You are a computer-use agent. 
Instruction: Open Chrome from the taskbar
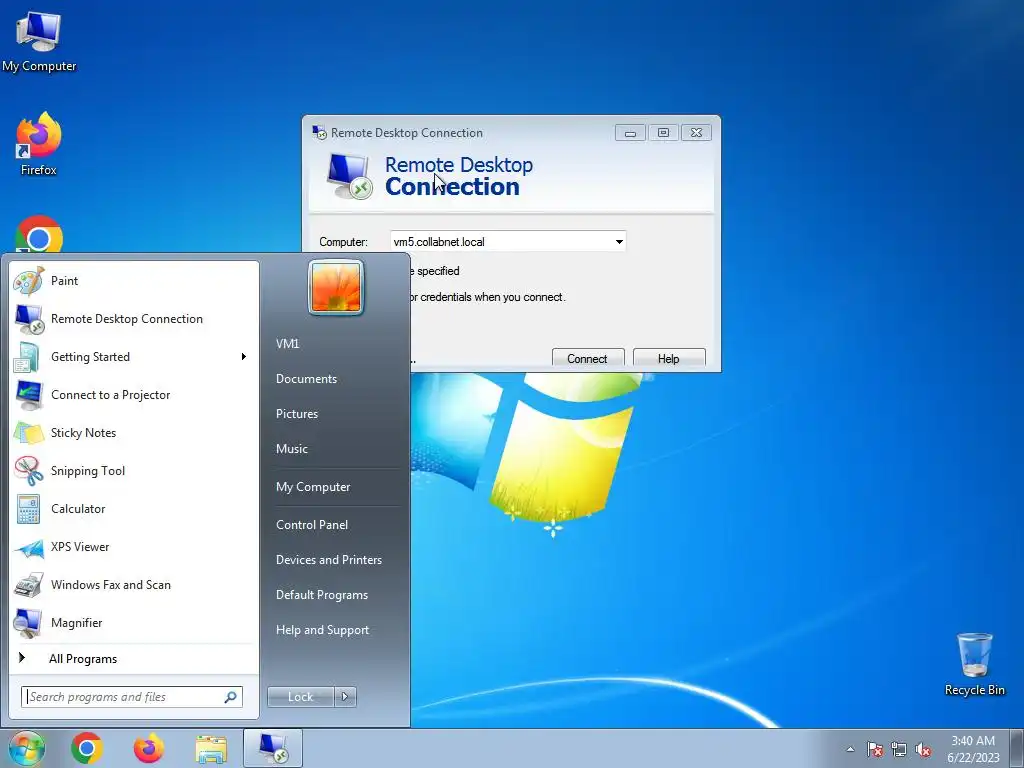[x=87, y=748]
